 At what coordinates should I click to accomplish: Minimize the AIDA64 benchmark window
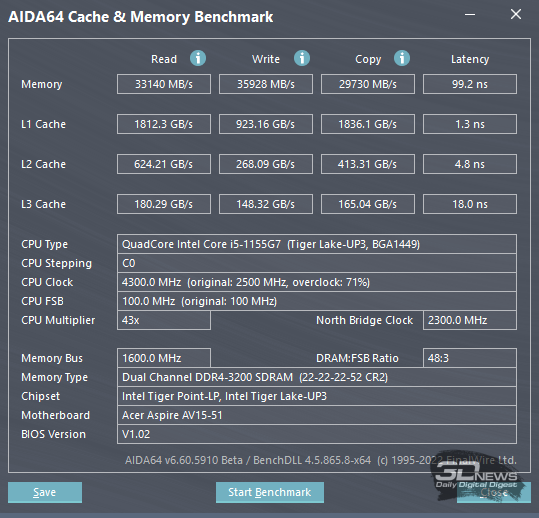click(470, 14)
